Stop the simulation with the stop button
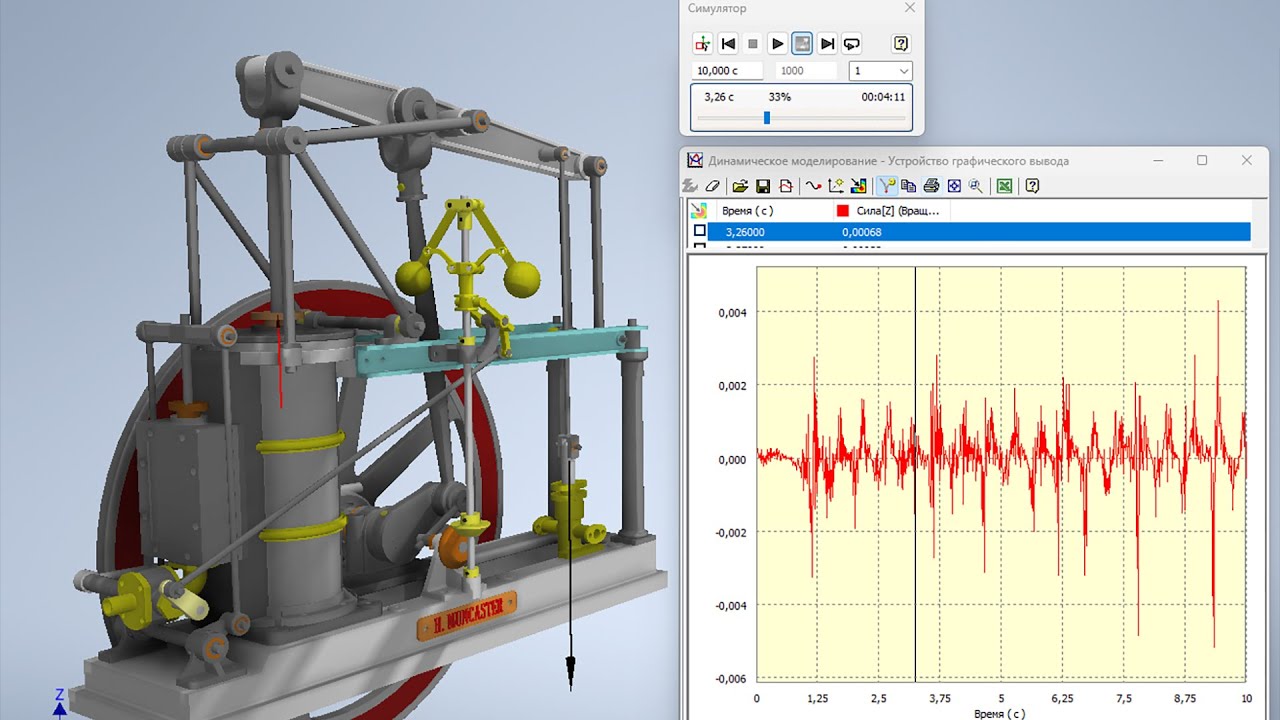Screen dimensions: 1280x720 tap(753, 44)
